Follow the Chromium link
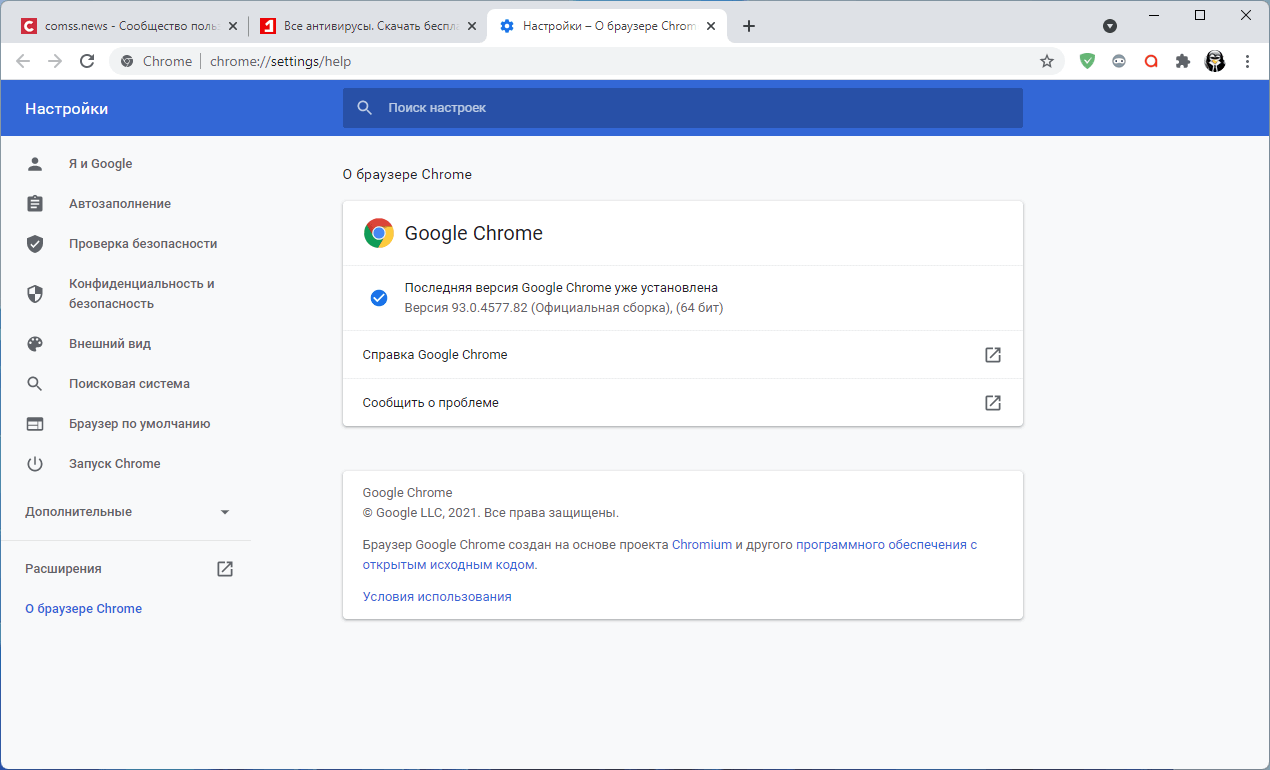This screenshot has width=1270, height=770. coord(702,545)
